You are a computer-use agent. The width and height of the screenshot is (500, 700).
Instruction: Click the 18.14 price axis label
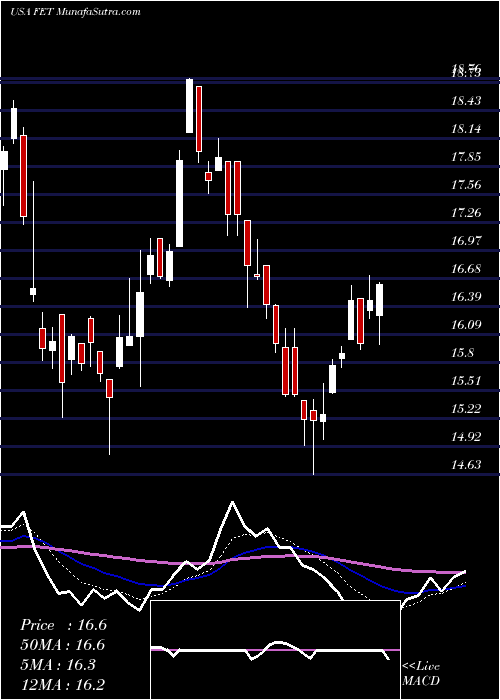[467, 129]
